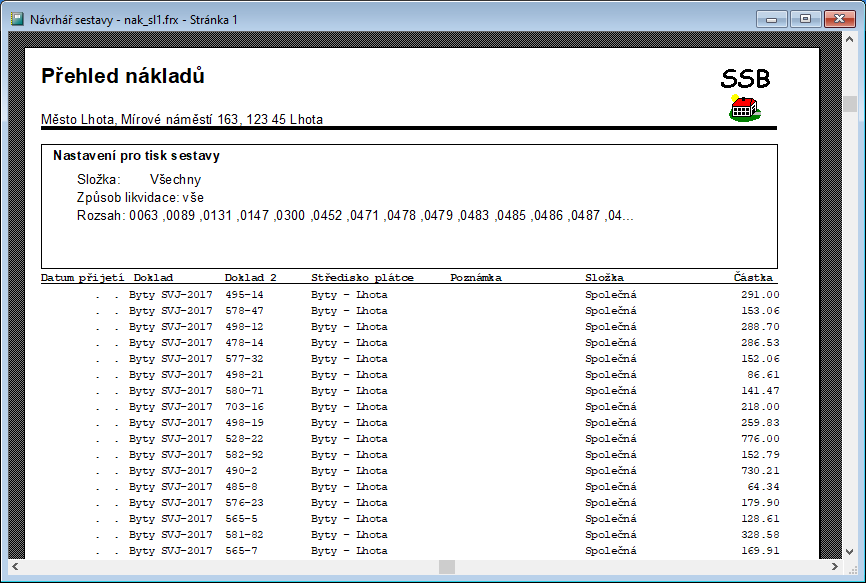The image size is (866, 583).
Task: Click the vertical scrollbar thumb
Action: [849, 105]
